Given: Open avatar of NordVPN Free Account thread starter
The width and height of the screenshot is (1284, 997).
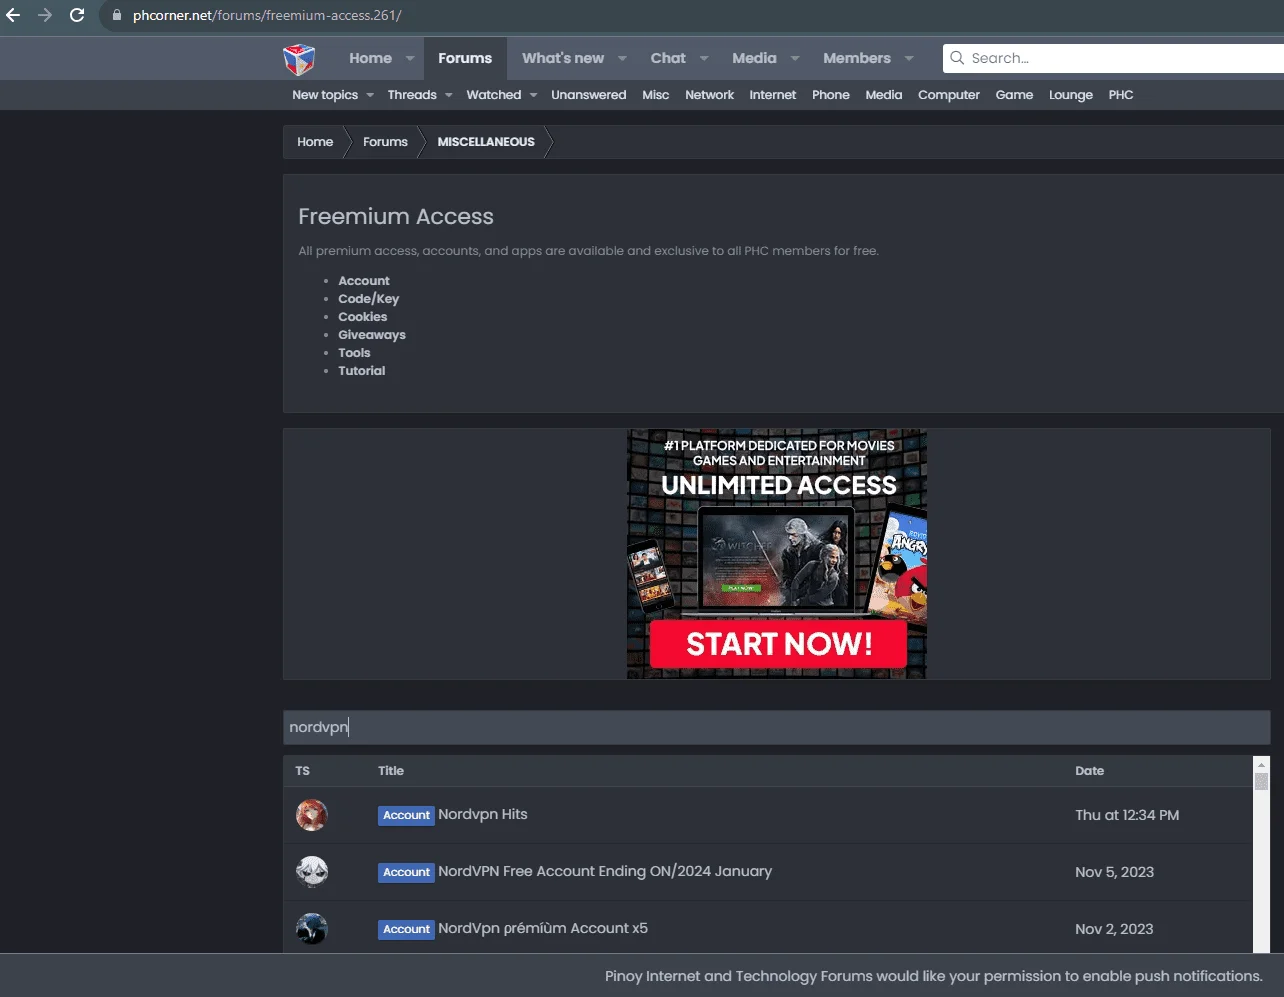Looking at the screenshot, I should 312,872.
